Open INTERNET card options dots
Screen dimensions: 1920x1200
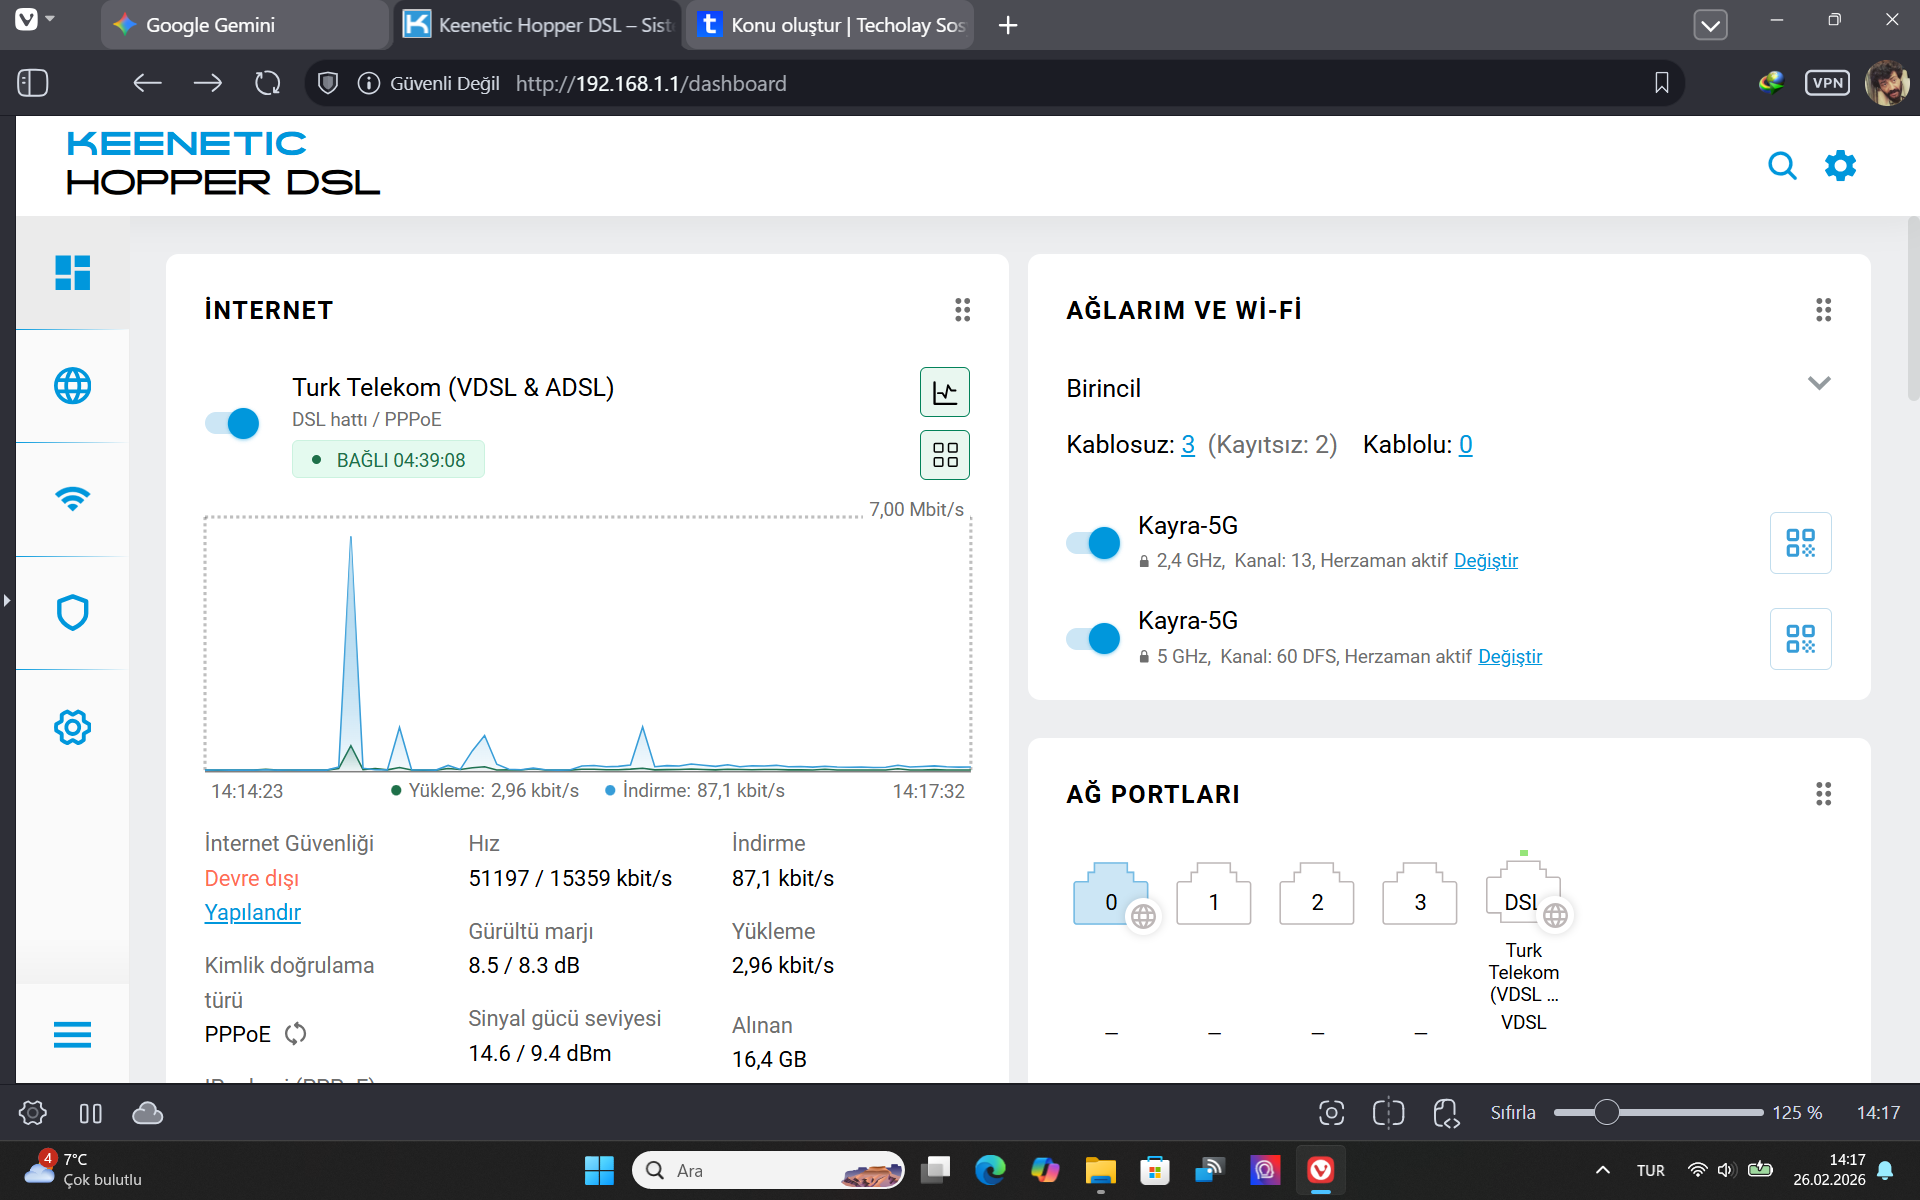[x=962, y=310]
